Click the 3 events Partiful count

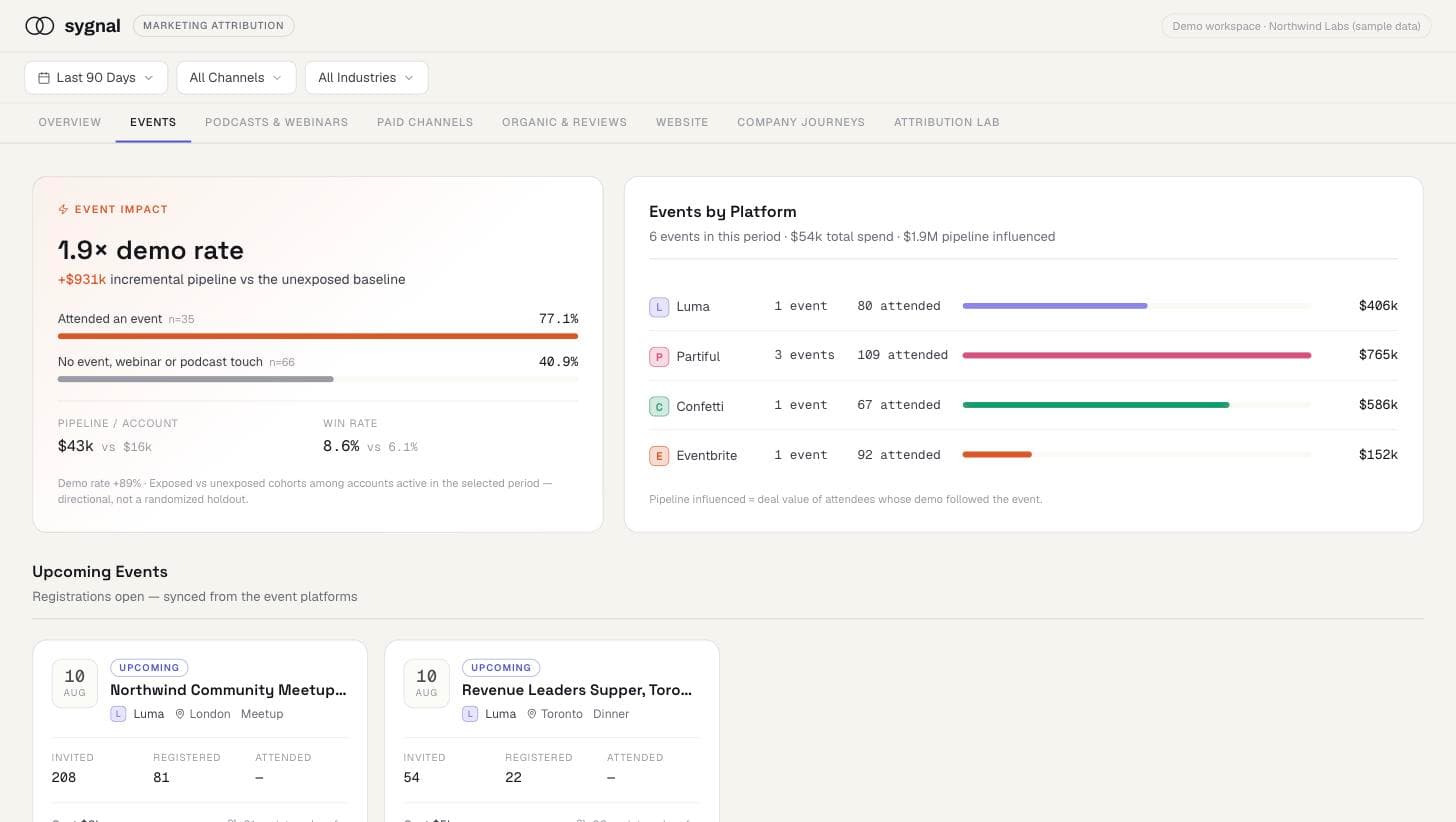pyautogui.click(x=804, y=355)
